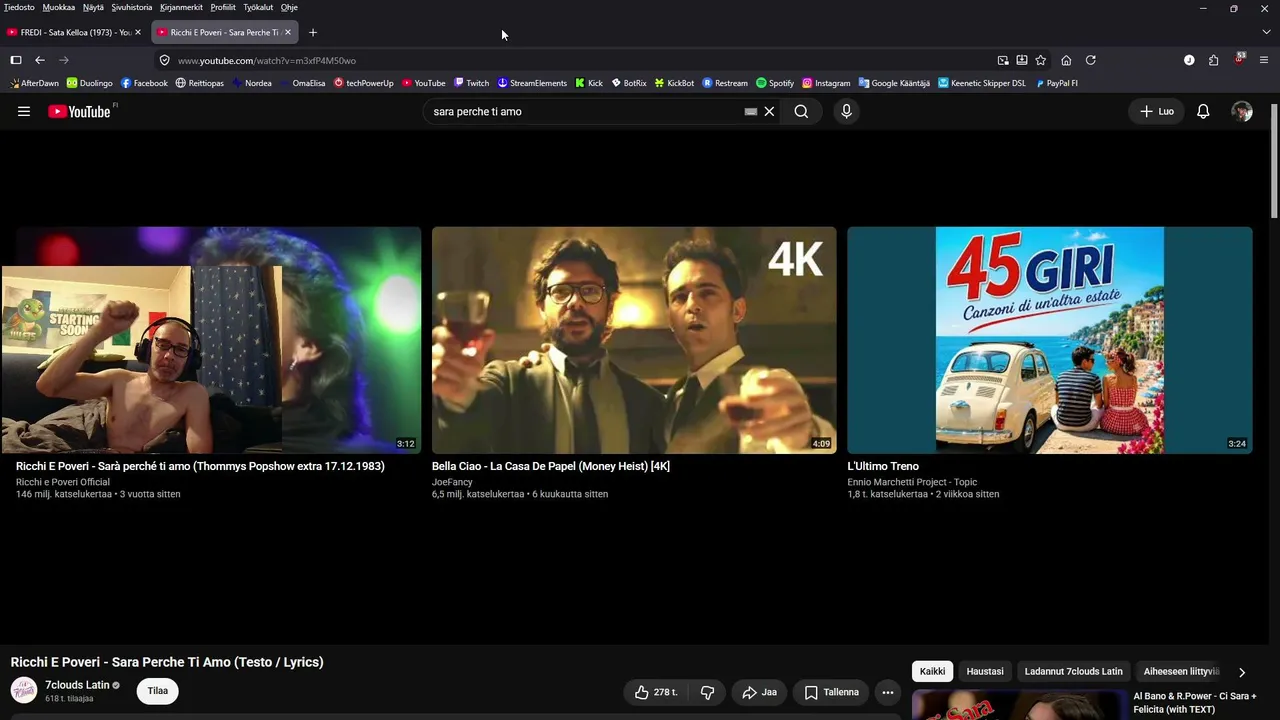This screenshot has height=720, width=1280.
Task: Open the Google Kääntäjä bookmark
Action: pos(894,83)
